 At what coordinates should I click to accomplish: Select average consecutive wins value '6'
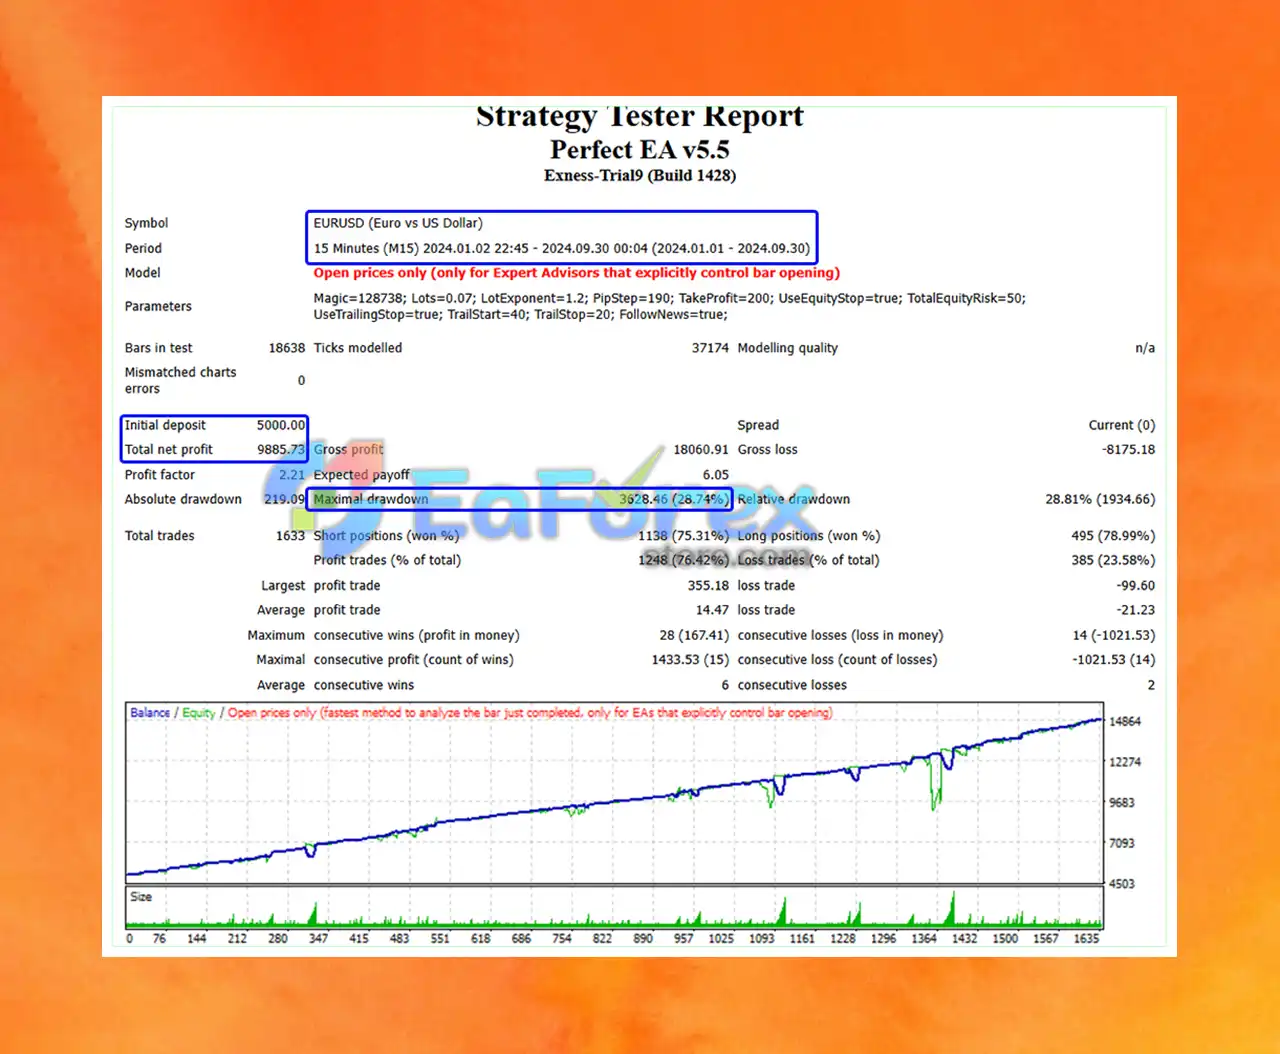tap(725, 685)
